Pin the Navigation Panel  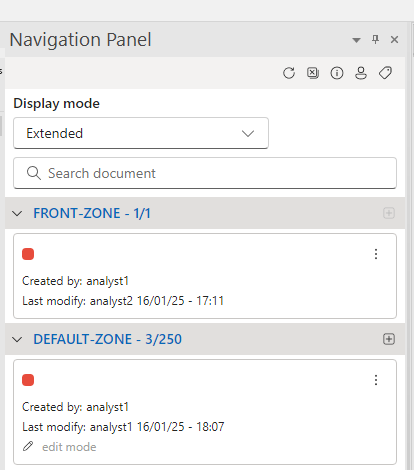pyautogui.click(x=376, y=39)
